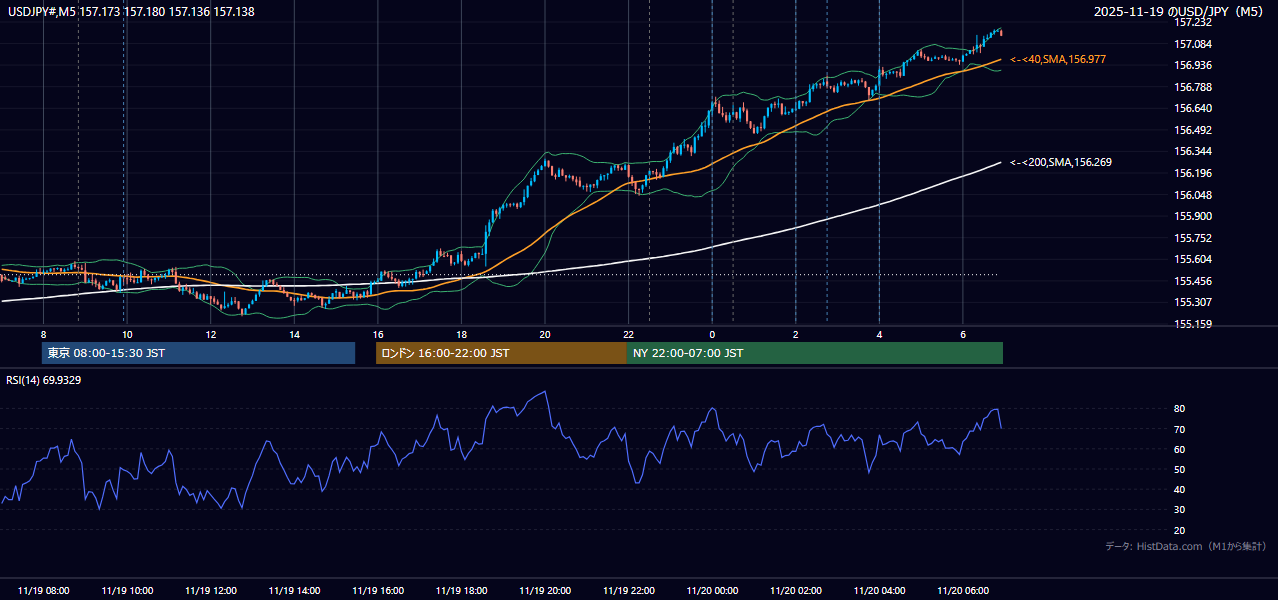This screenshot has height=600, width=1278.
Task: Click price level 156.196 on the axis
Action: pyautogui.click(x=1193, y=173)
